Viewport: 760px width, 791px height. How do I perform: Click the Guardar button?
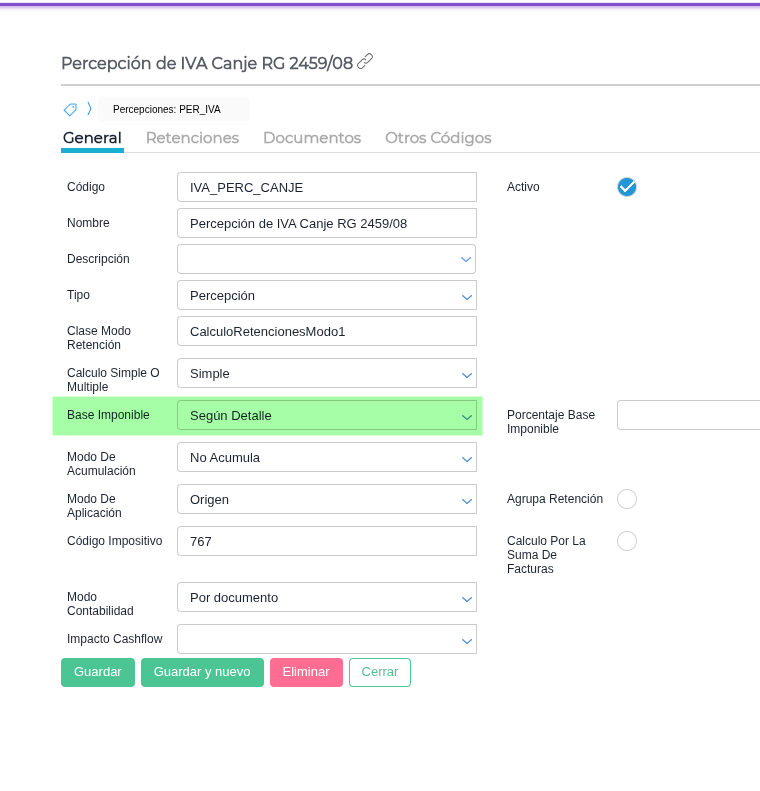coord(98,672)
